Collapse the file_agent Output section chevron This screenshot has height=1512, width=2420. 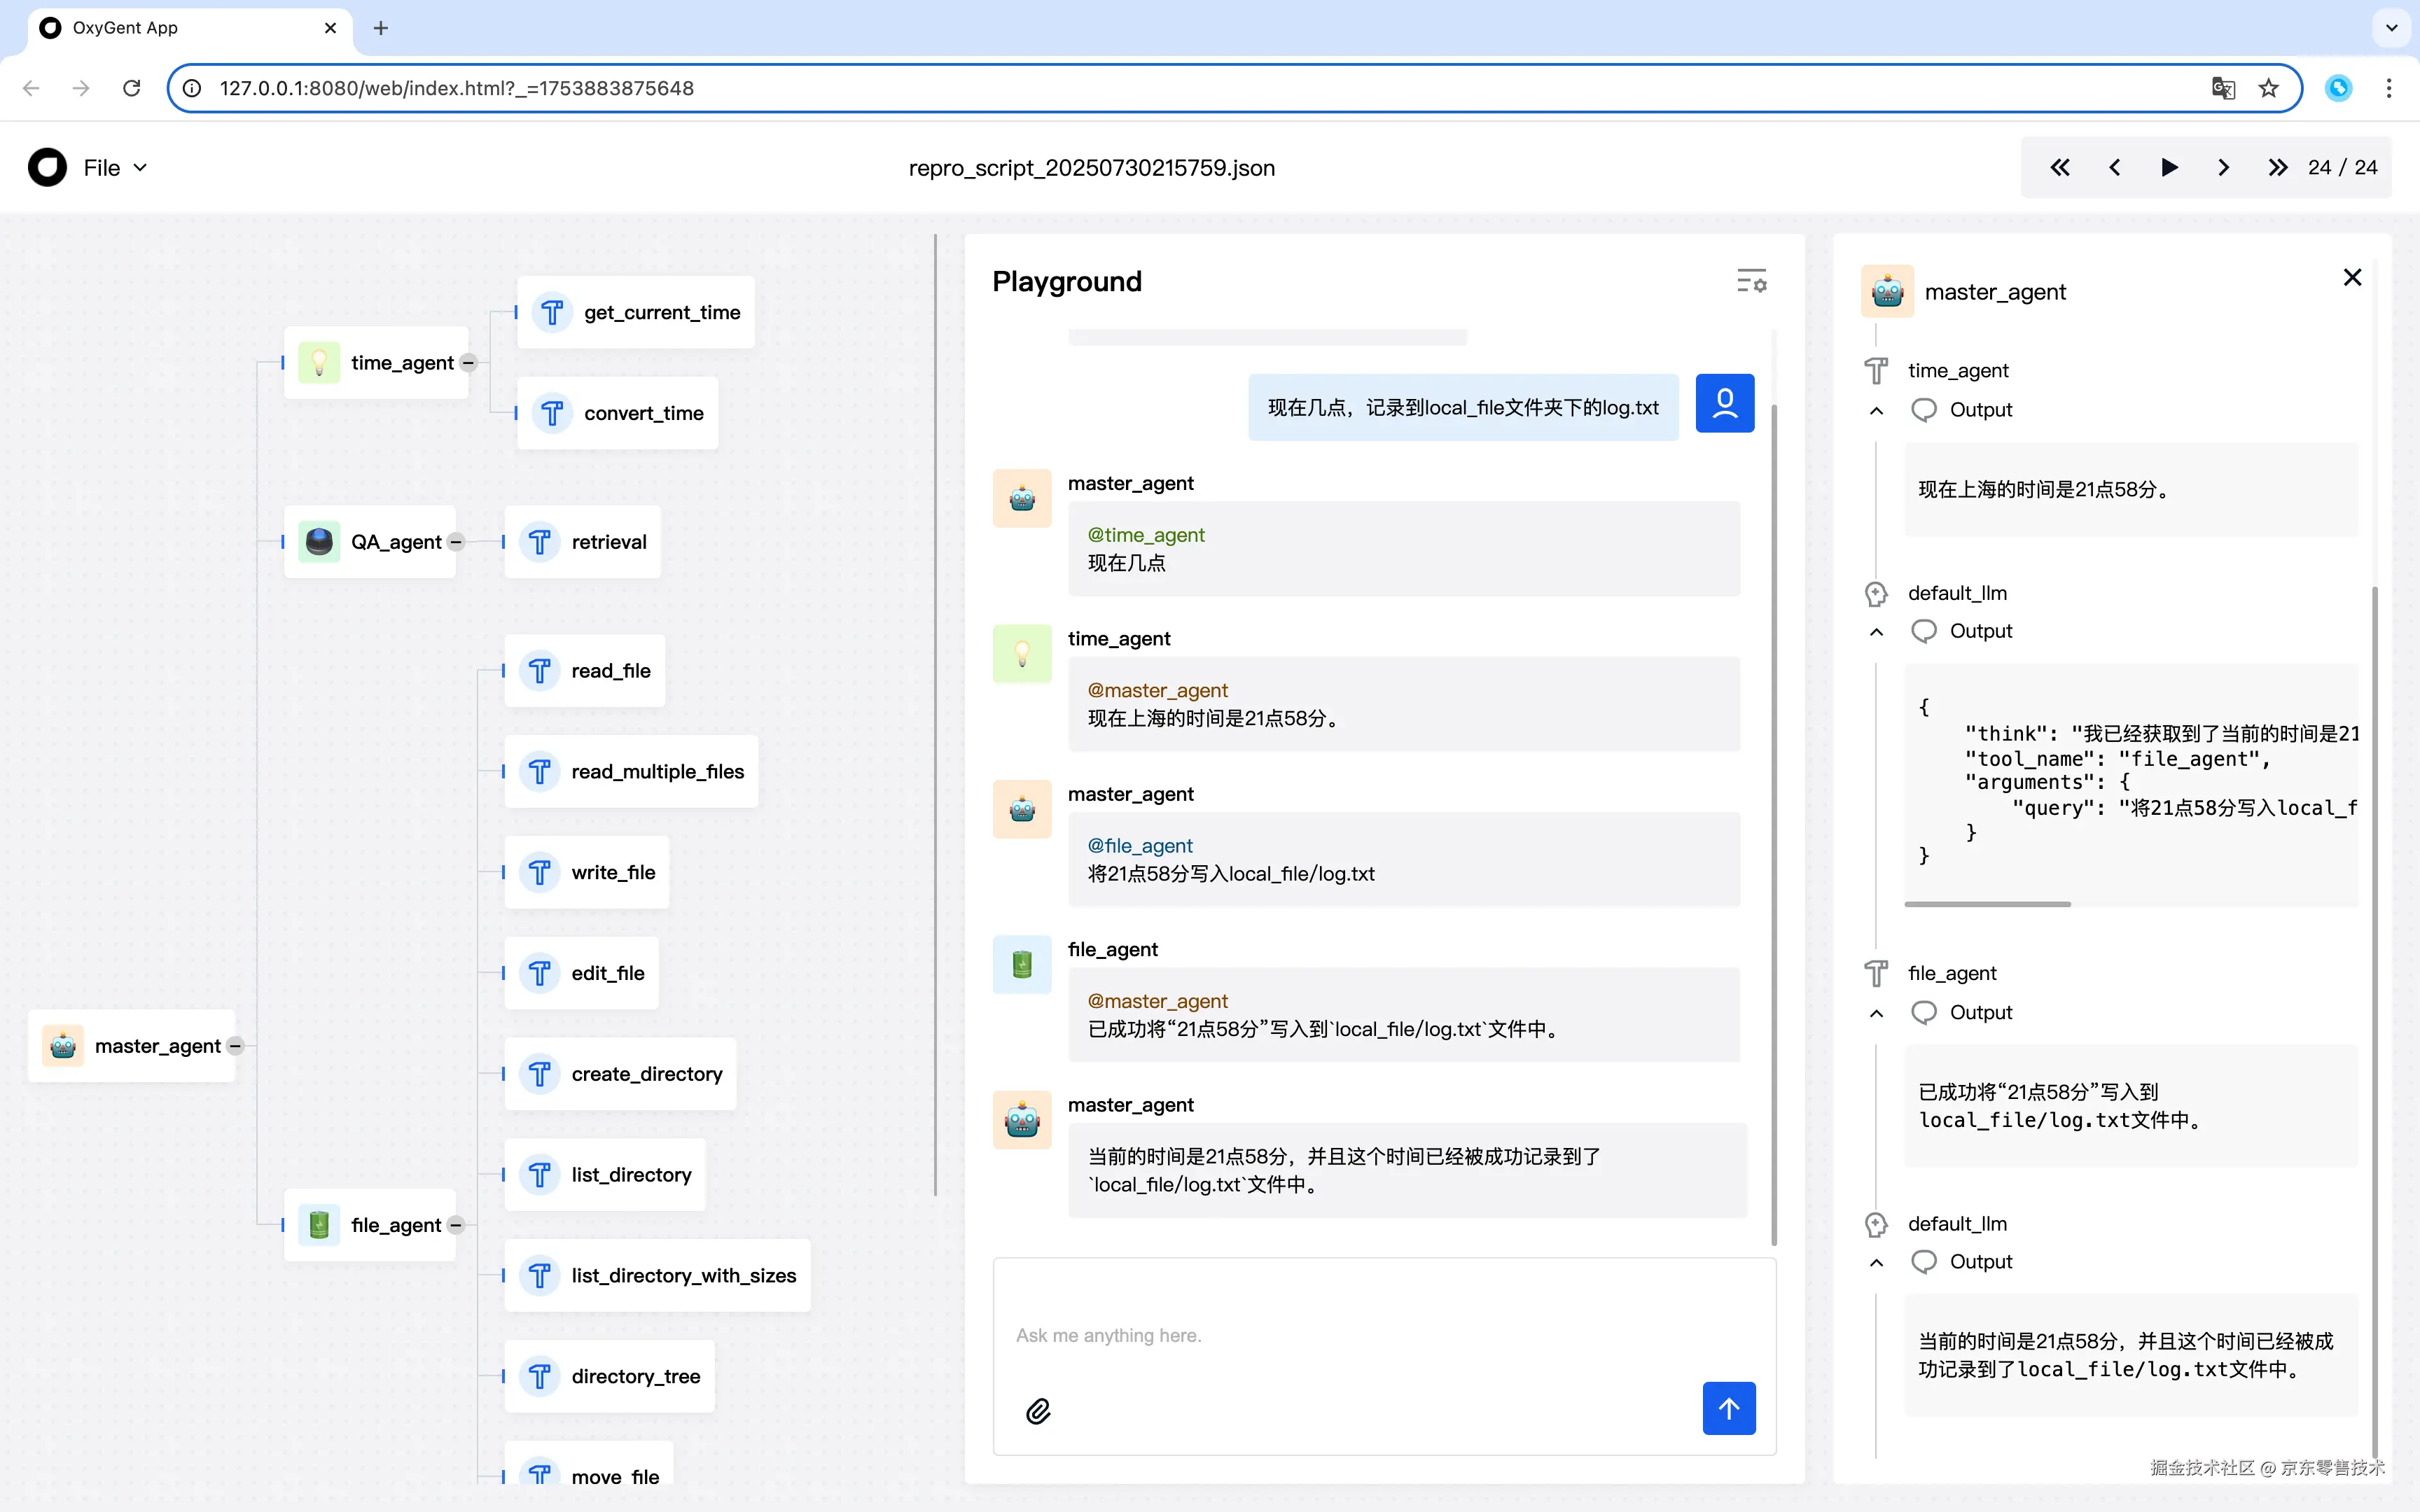pyautogui.click(x=1876, y=1013)
